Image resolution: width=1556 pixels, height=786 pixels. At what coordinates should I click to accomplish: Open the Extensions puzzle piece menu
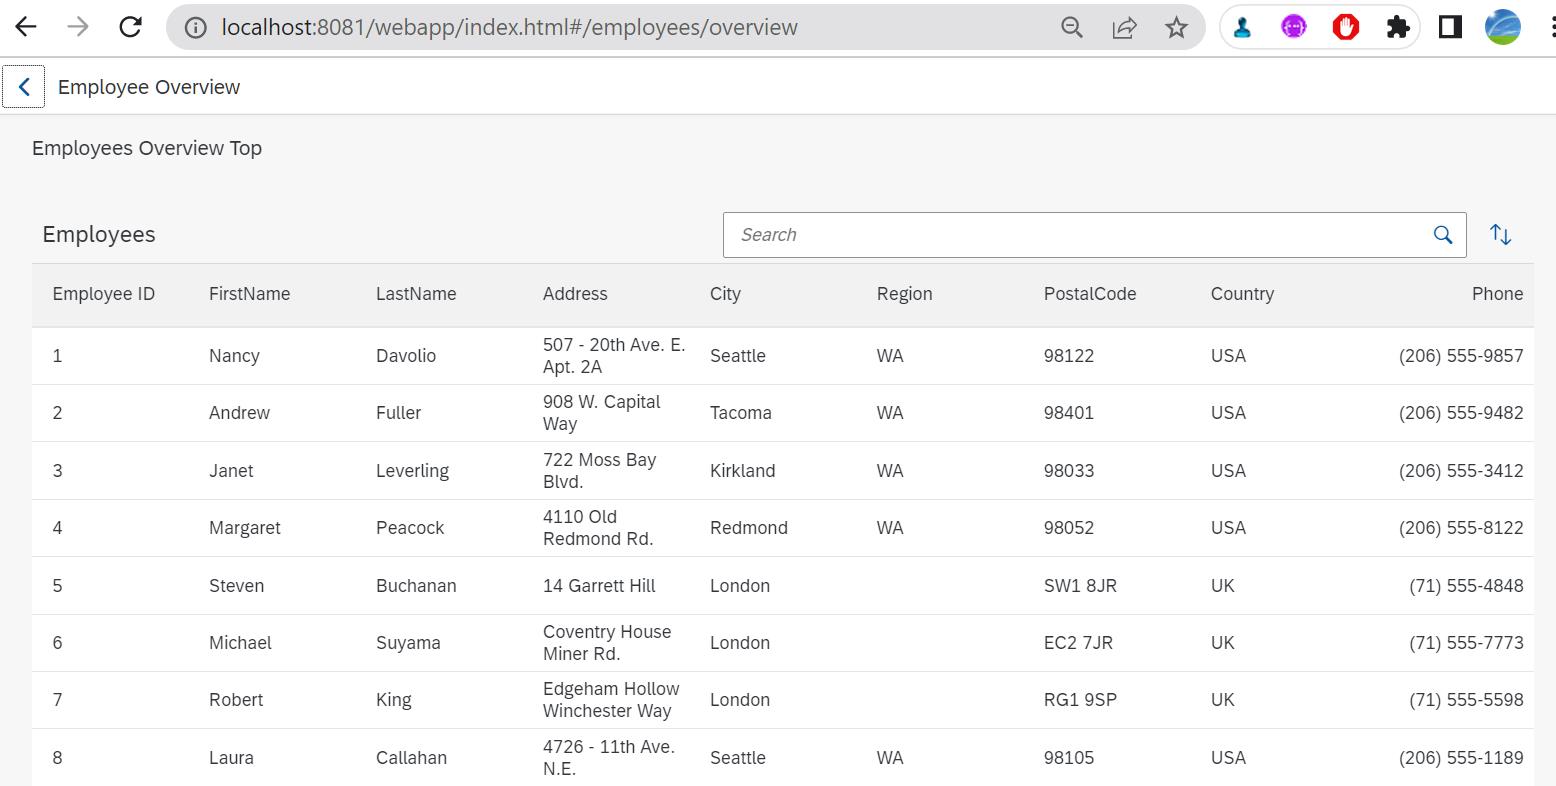(x=1398, y=27)
